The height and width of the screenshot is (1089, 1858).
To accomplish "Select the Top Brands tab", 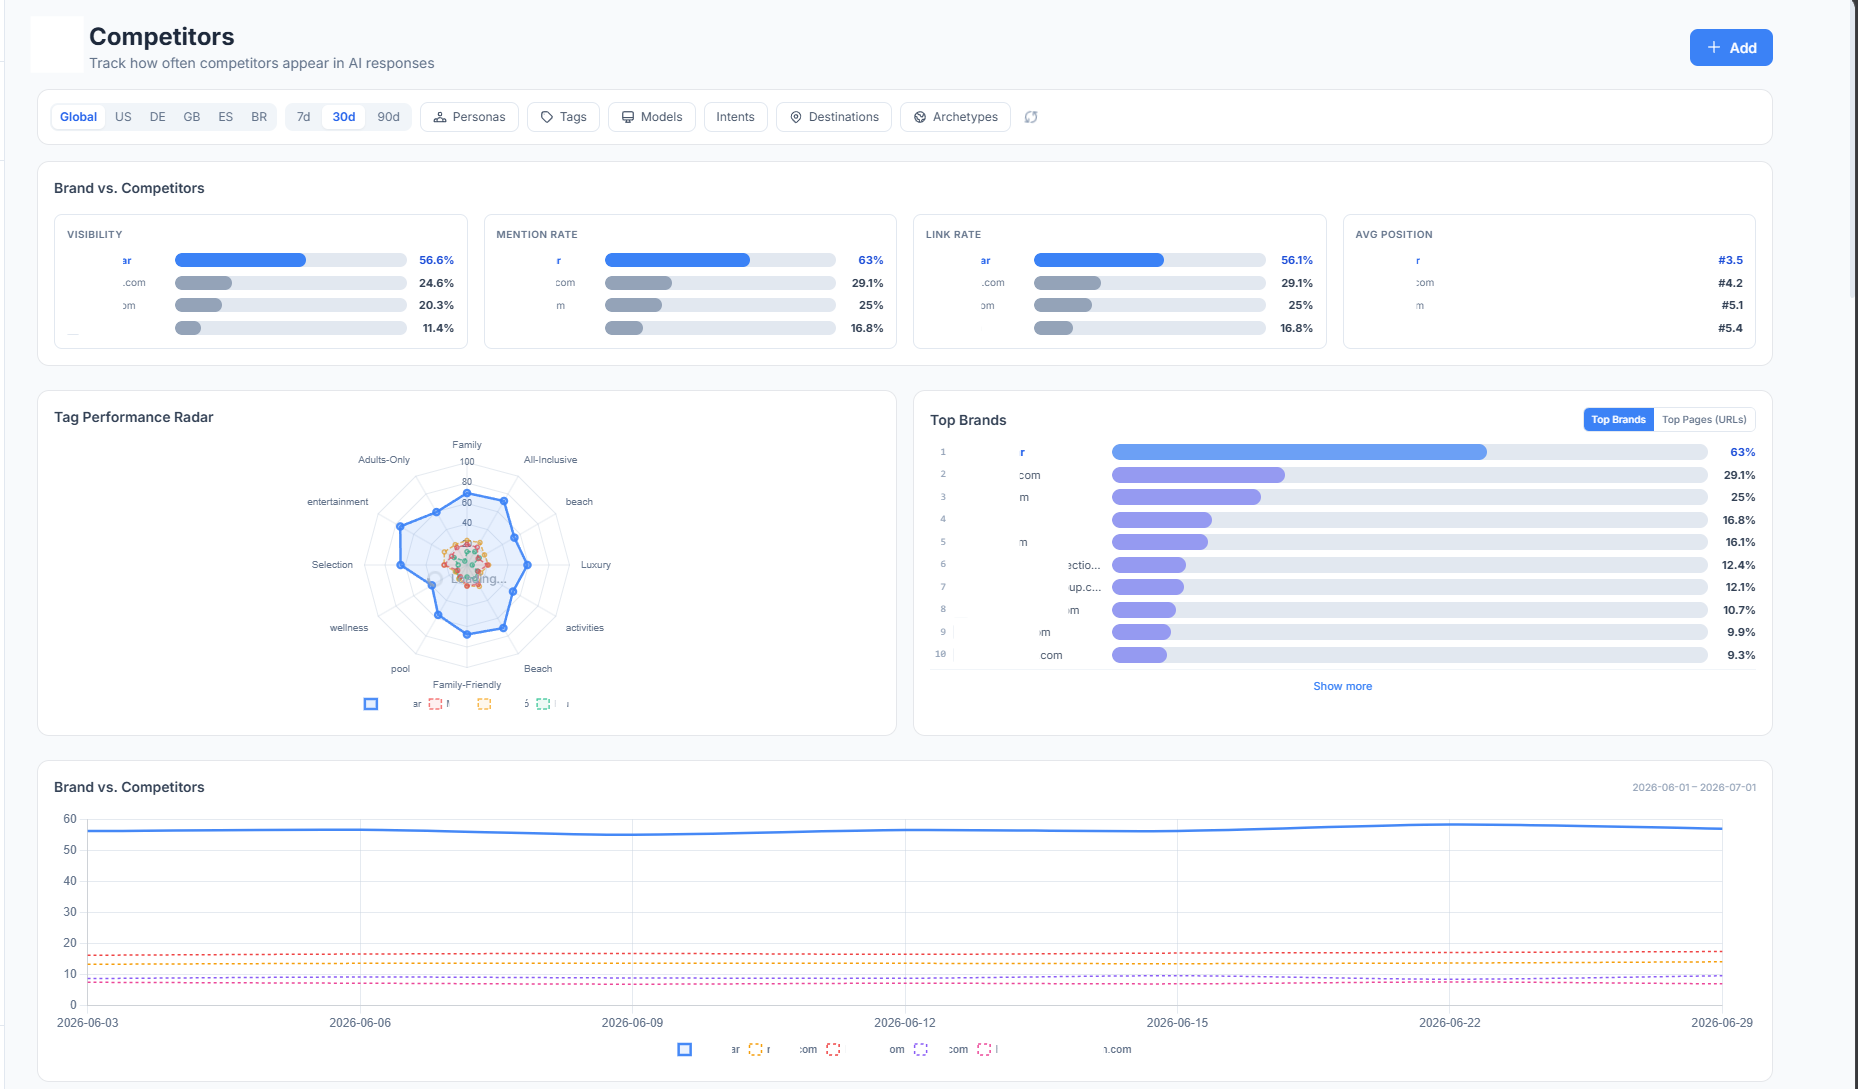I will point(1618,420).
